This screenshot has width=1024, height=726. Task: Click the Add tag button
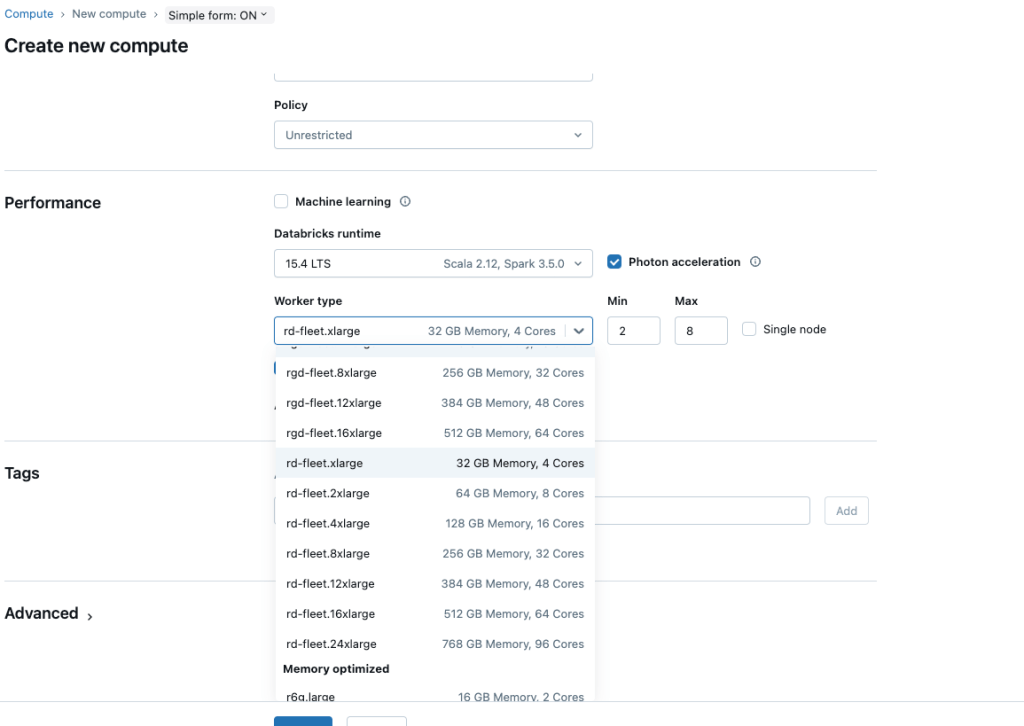tap(846, 511)
